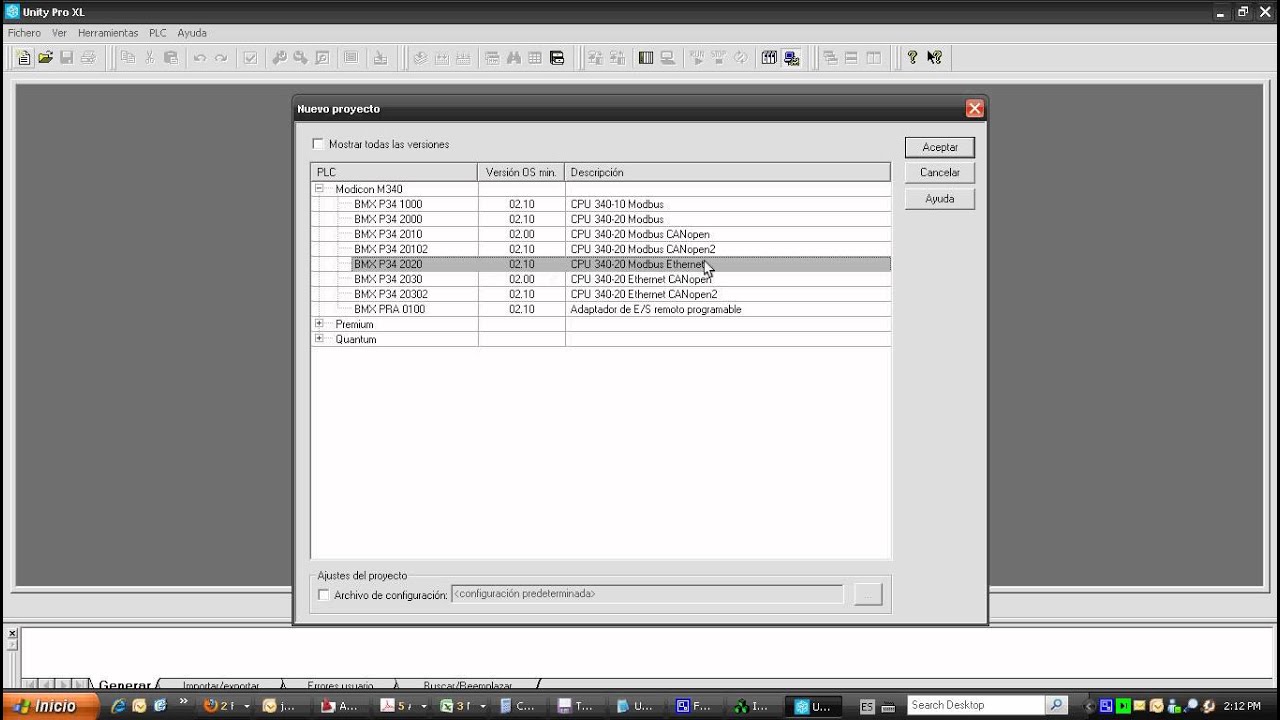Click the configuration file browse button
1280x720 pixels.
coord(868,595)
